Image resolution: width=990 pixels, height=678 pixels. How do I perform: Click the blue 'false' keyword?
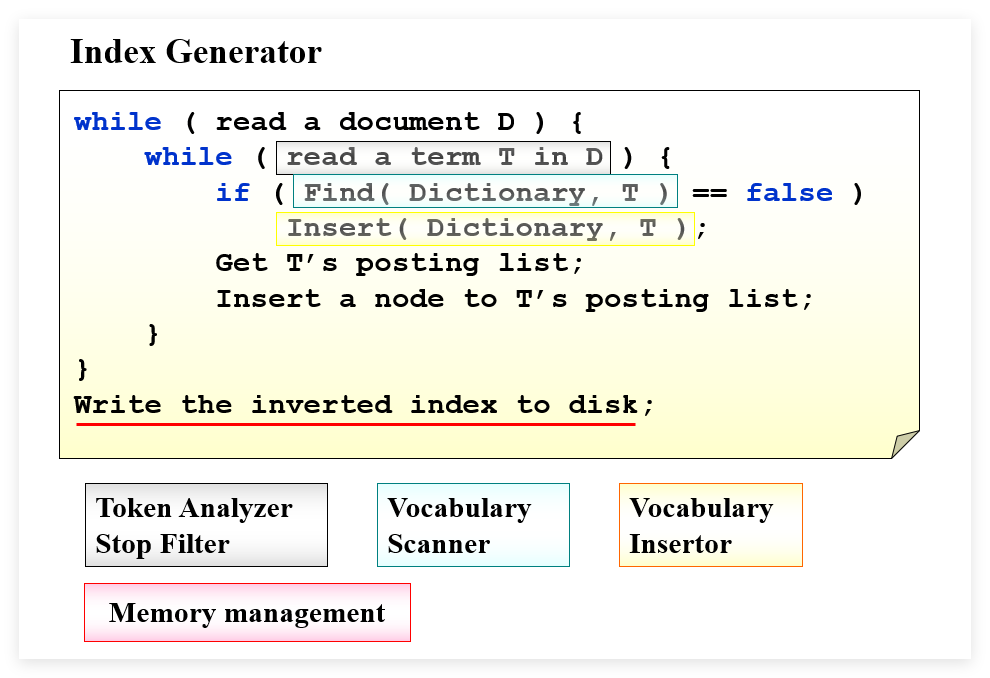click(x=789, y=193)
